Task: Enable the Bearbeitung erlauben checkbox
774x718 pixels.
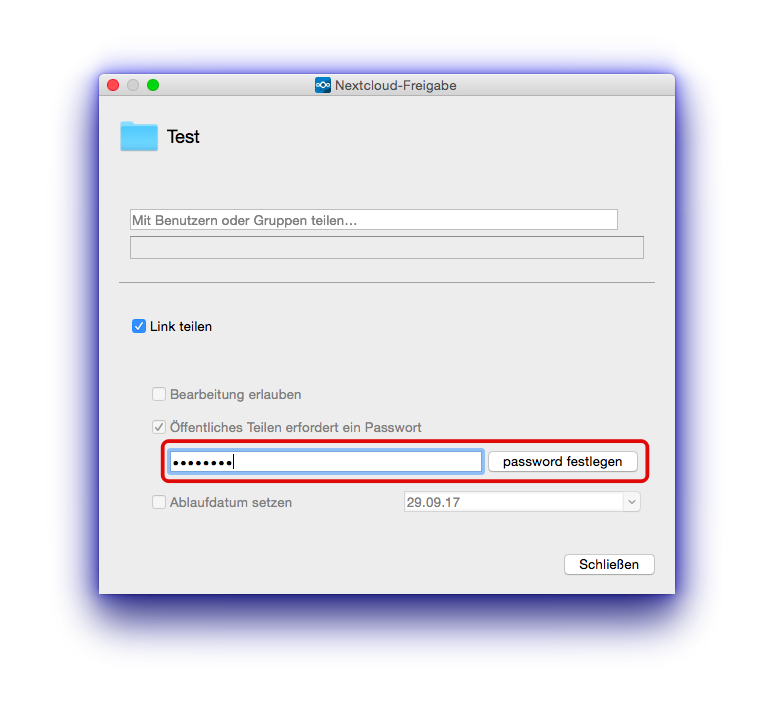Action: [x=158, y=394]
